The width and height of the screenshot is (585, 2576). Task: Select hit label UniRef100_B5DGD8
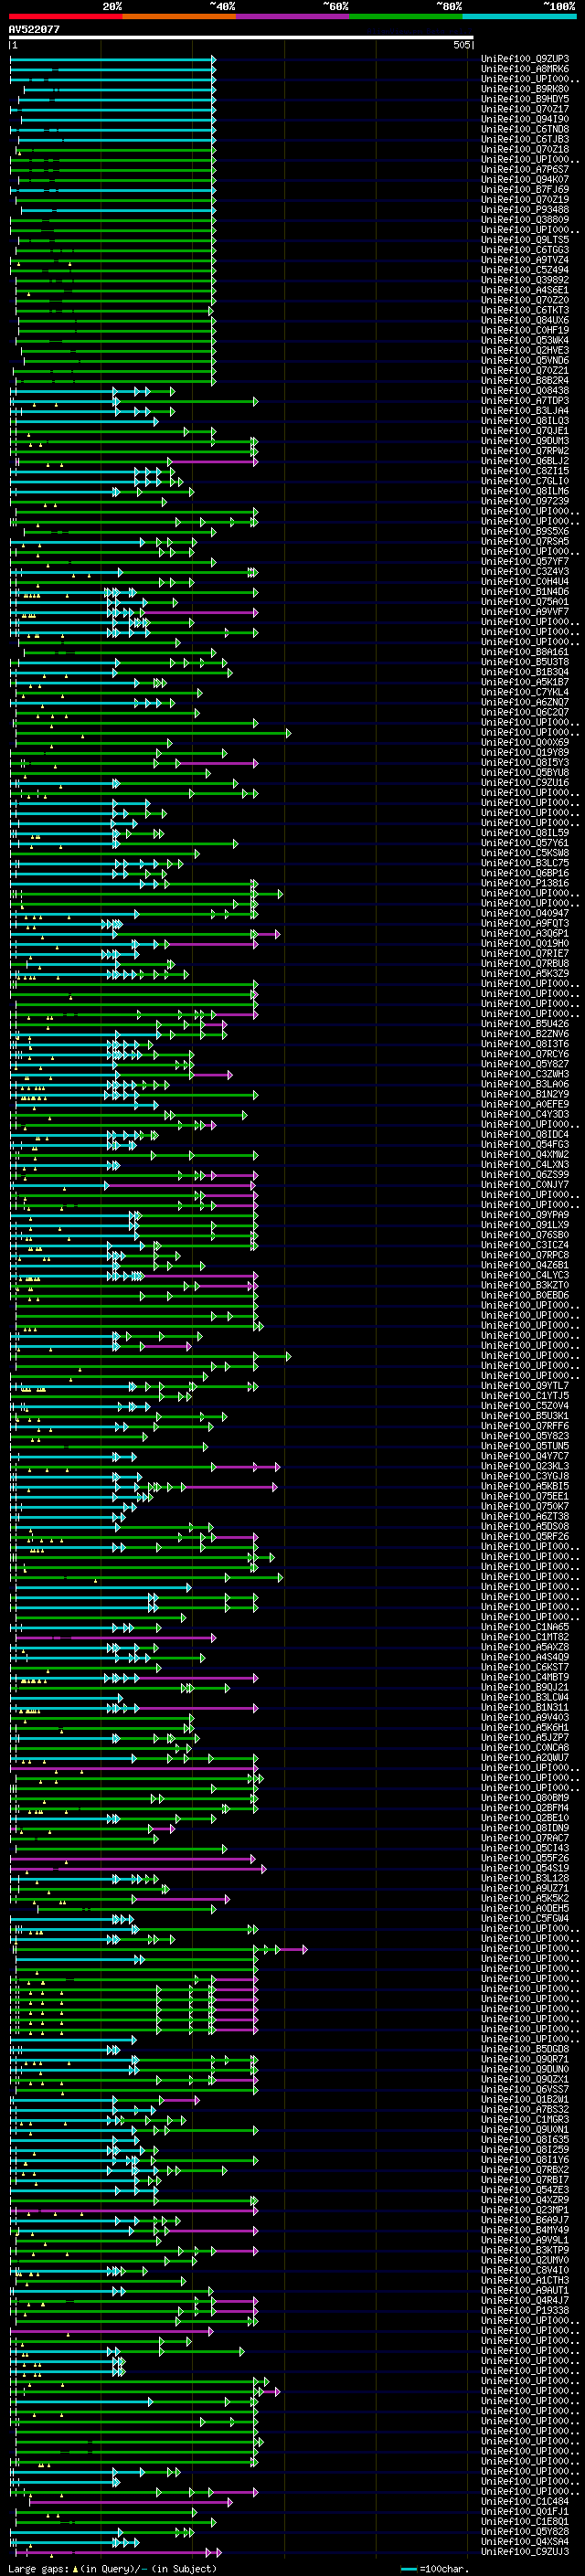tap(525, 2049)
